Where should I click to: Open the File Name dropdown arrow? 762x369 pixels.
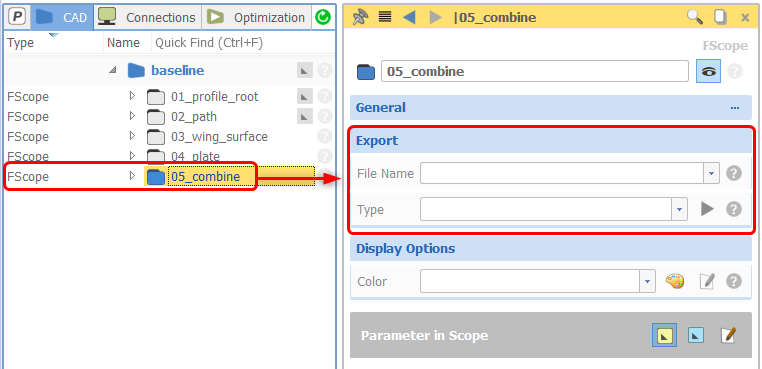(712, 174)
